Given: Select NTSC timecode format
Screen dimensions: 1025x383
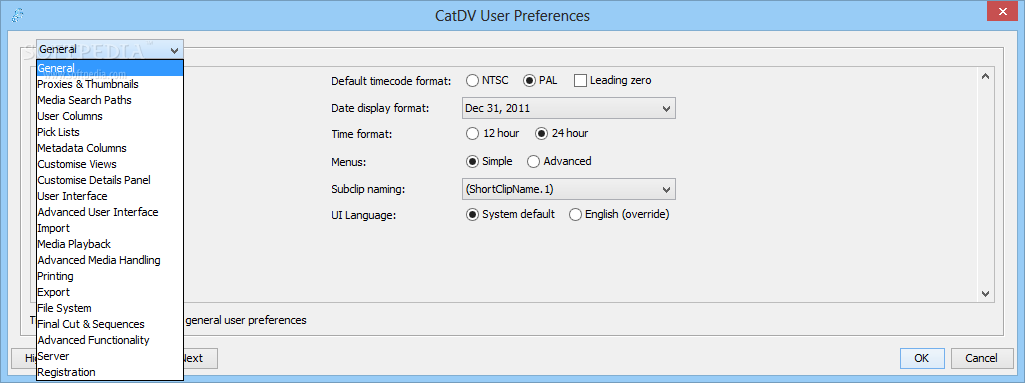Looking at the screenshot, I should [473, 80].
